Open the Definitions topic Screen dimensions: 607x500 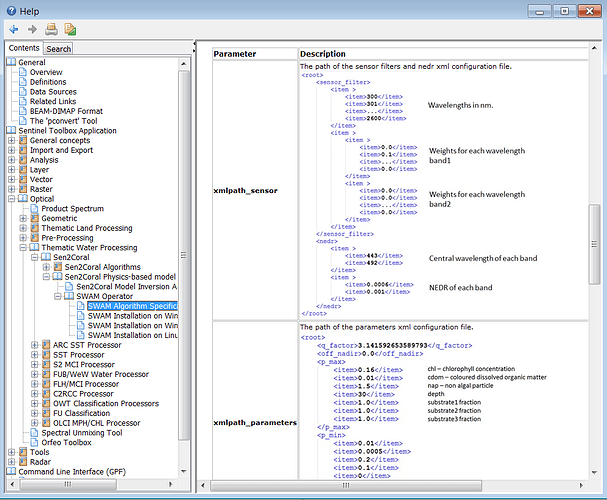(48, 82)
